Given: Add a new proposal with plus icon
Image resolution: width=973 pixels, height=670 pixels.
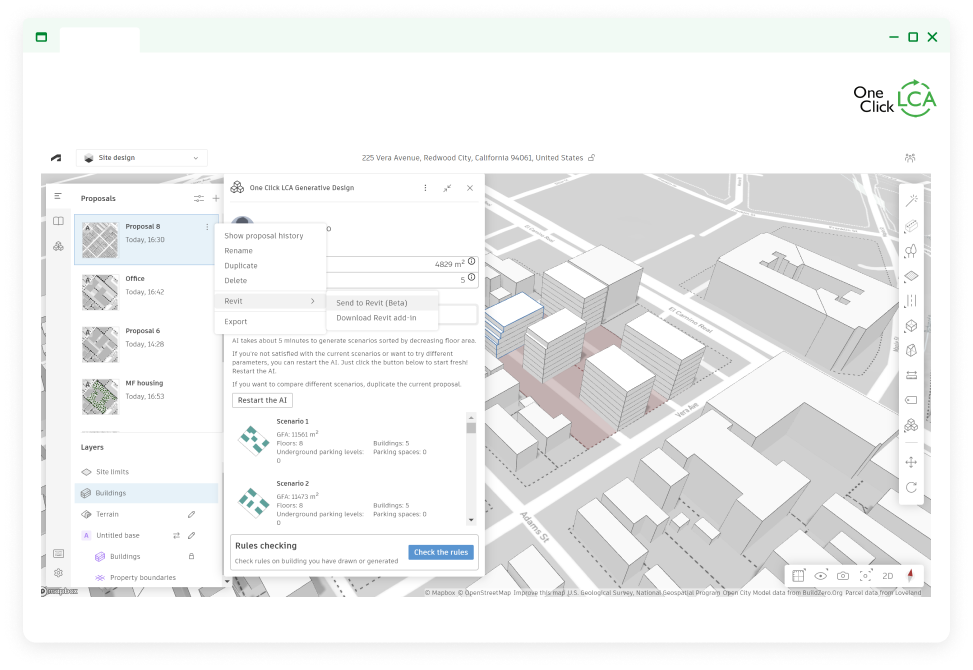Looking at the screenshot, I should 216,199.
